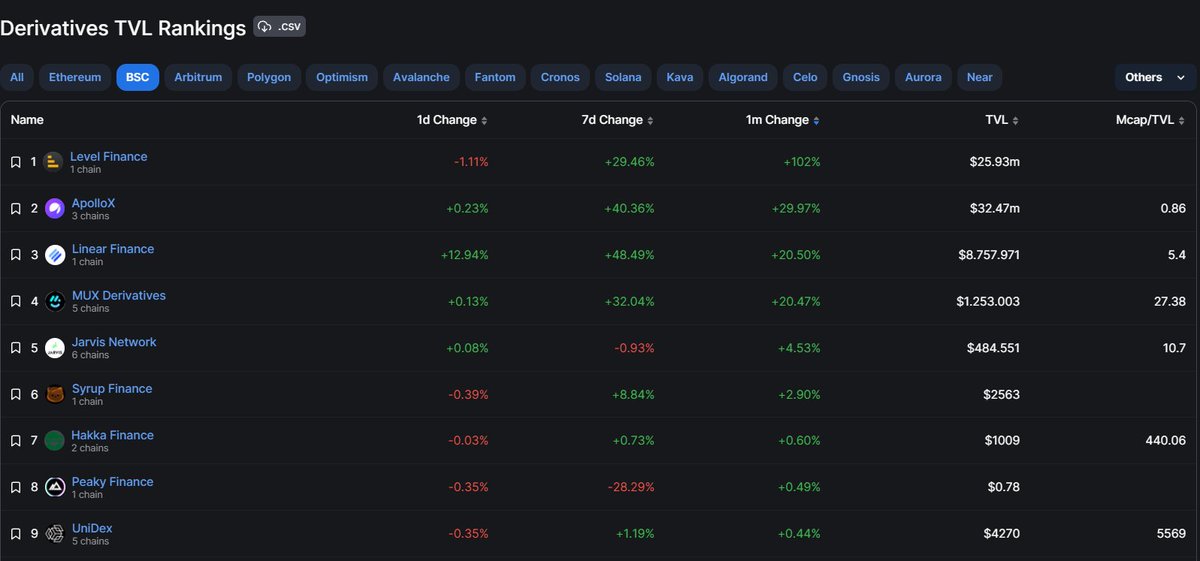Screen dimensions: 1200x561
Task: Select the All chains filter
Action: tap(17, 77)
